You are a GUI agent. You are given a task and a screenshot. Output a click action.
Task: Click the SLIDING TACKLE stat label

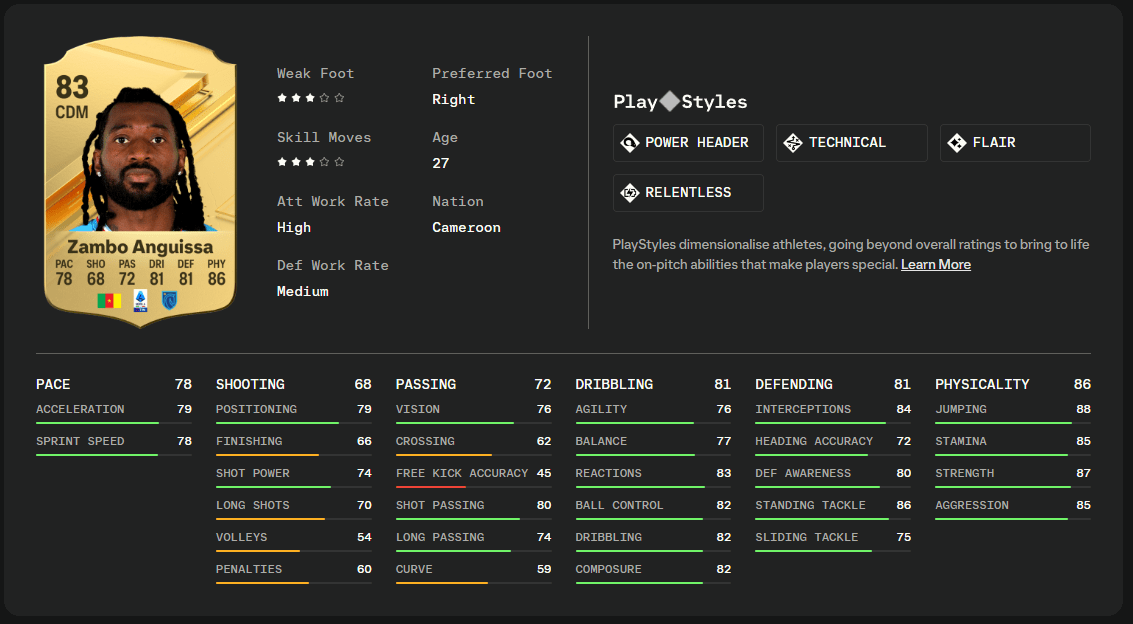807,537
